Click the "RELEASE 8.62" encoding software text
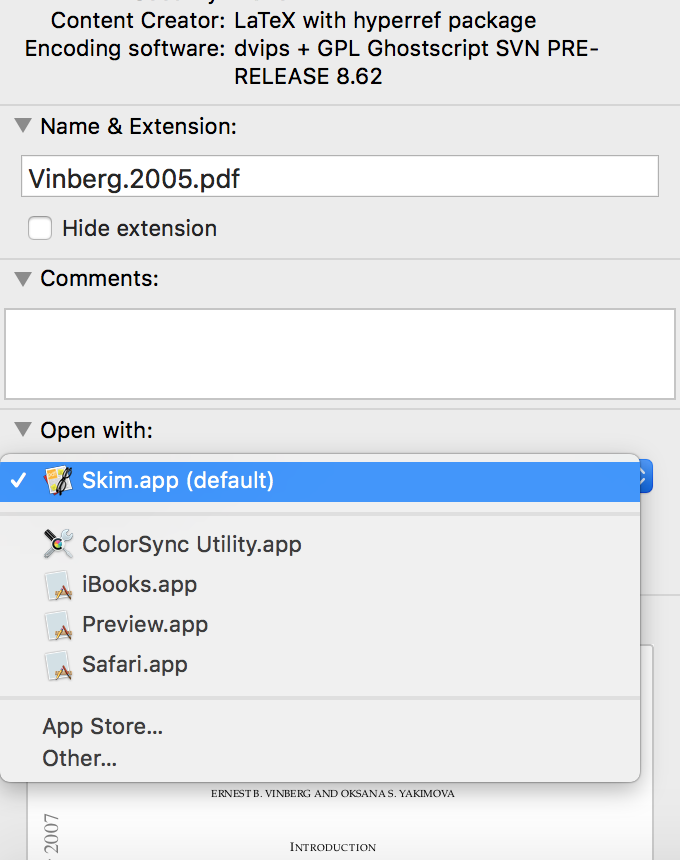 (x=308, y=76)
